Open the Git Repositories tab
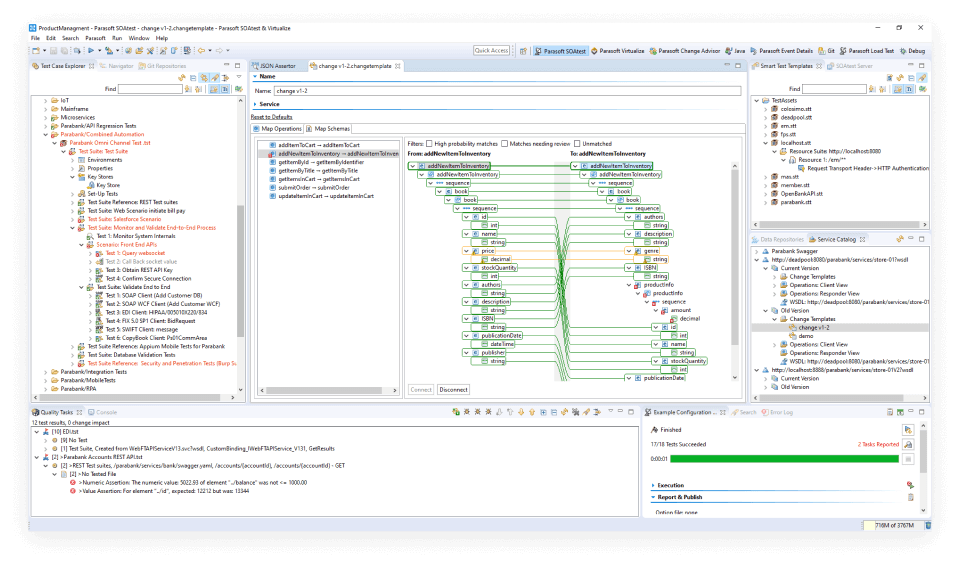 [162, 66]
